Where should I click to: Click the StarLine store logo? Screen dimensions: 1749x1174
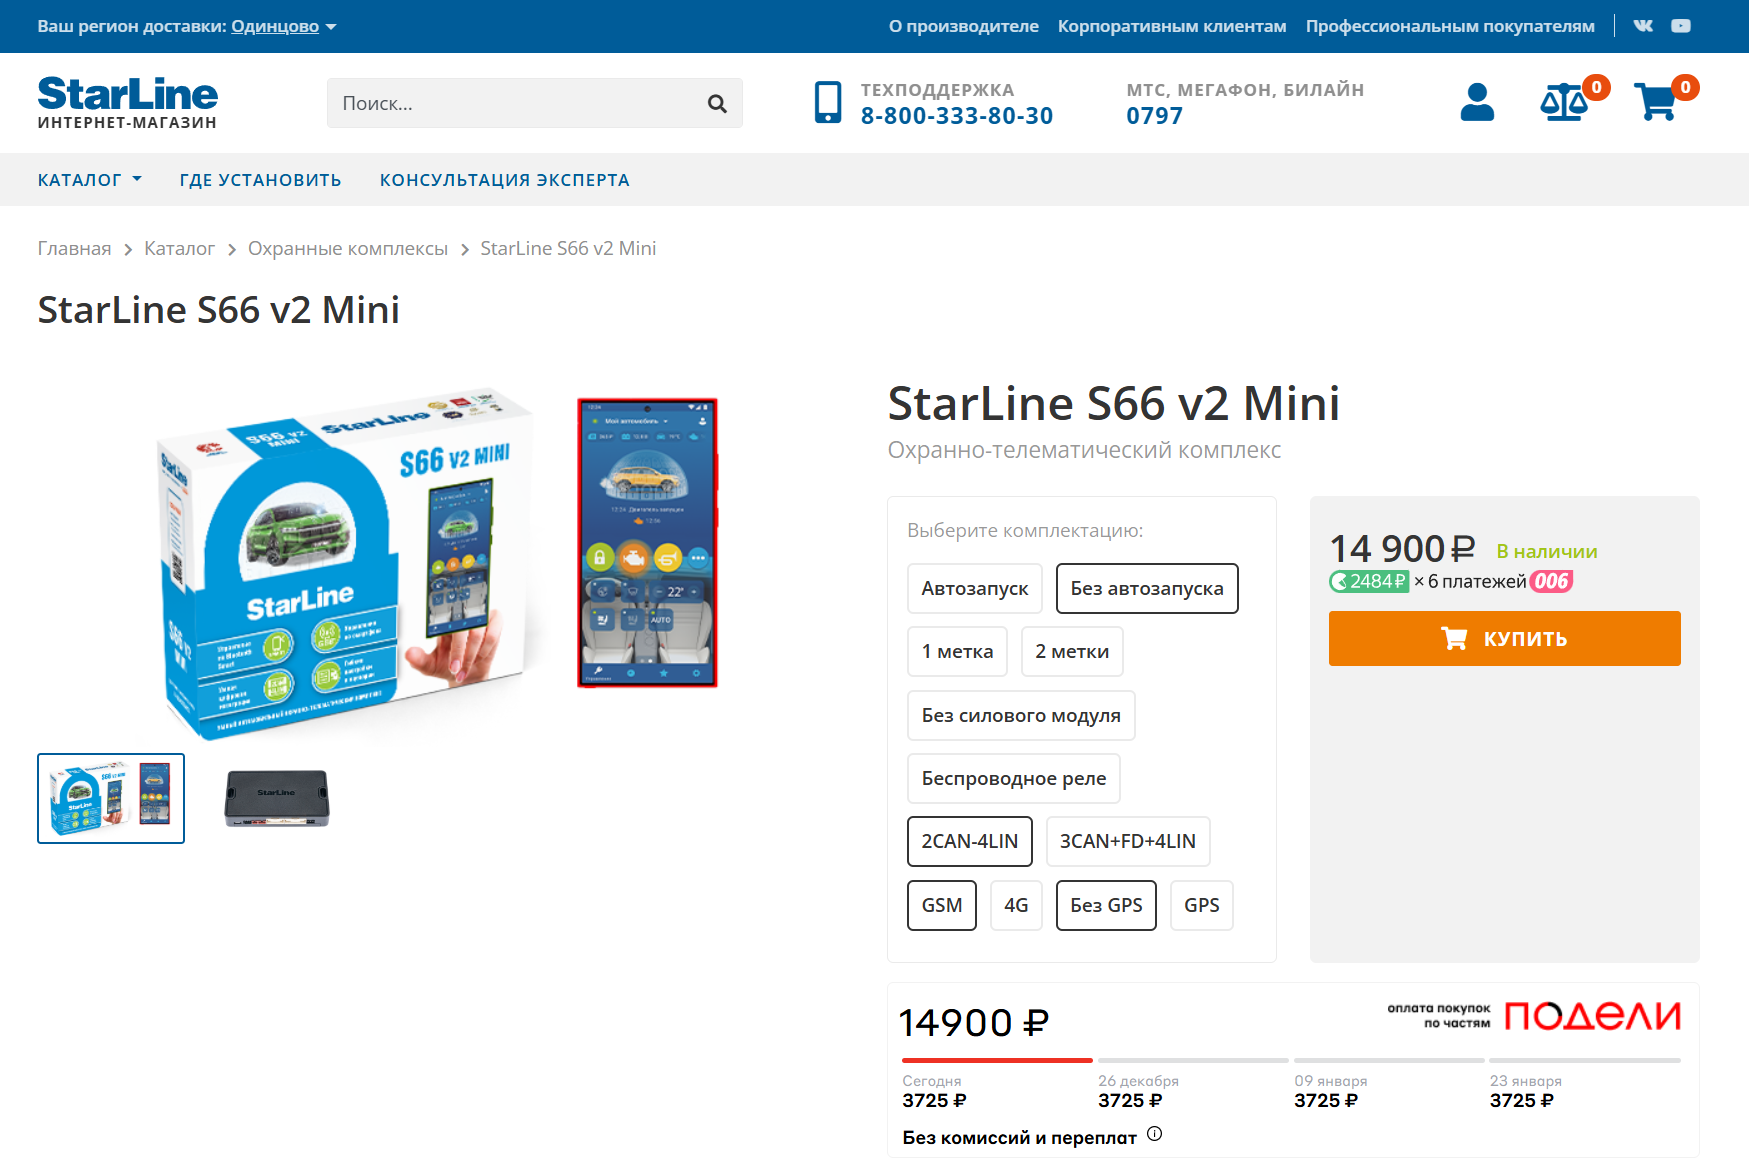[127, 102]
